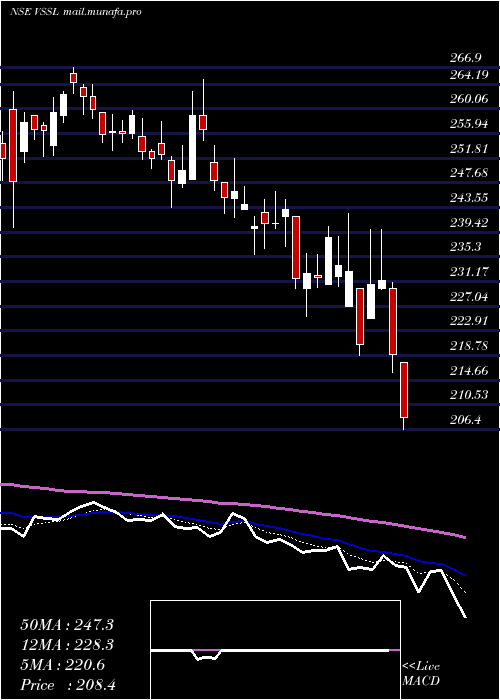
Task: Click the 231.17 price axis label
Action: pos(469,271)
